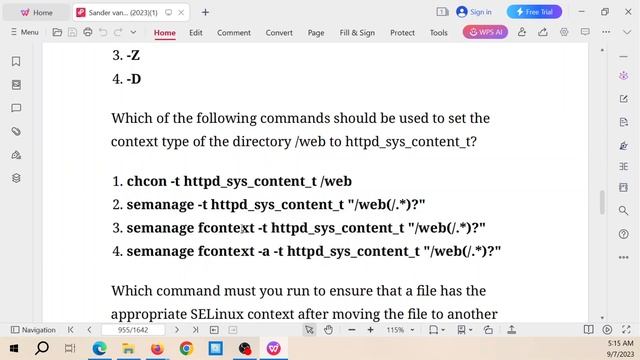Click the page number input field
This screenshot has height=360, width=640.
[x=133, y=330]
